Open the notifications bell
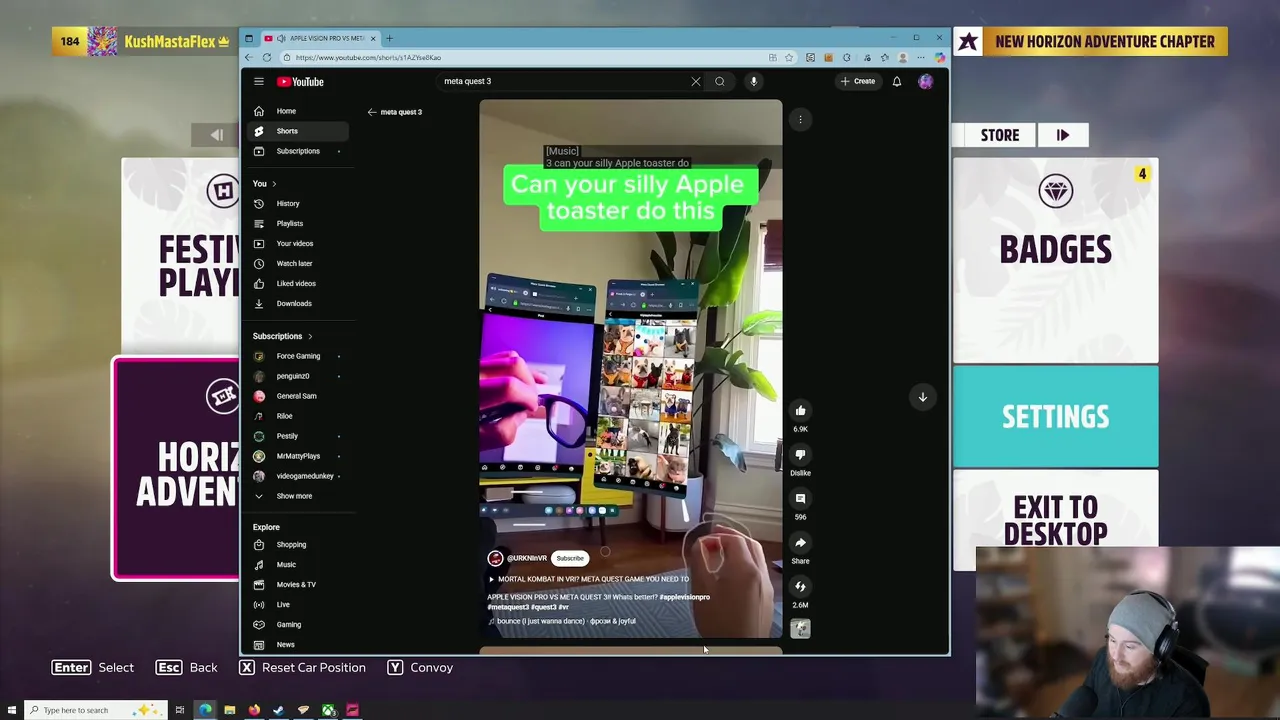1280x720 pixels. point(897,81)
